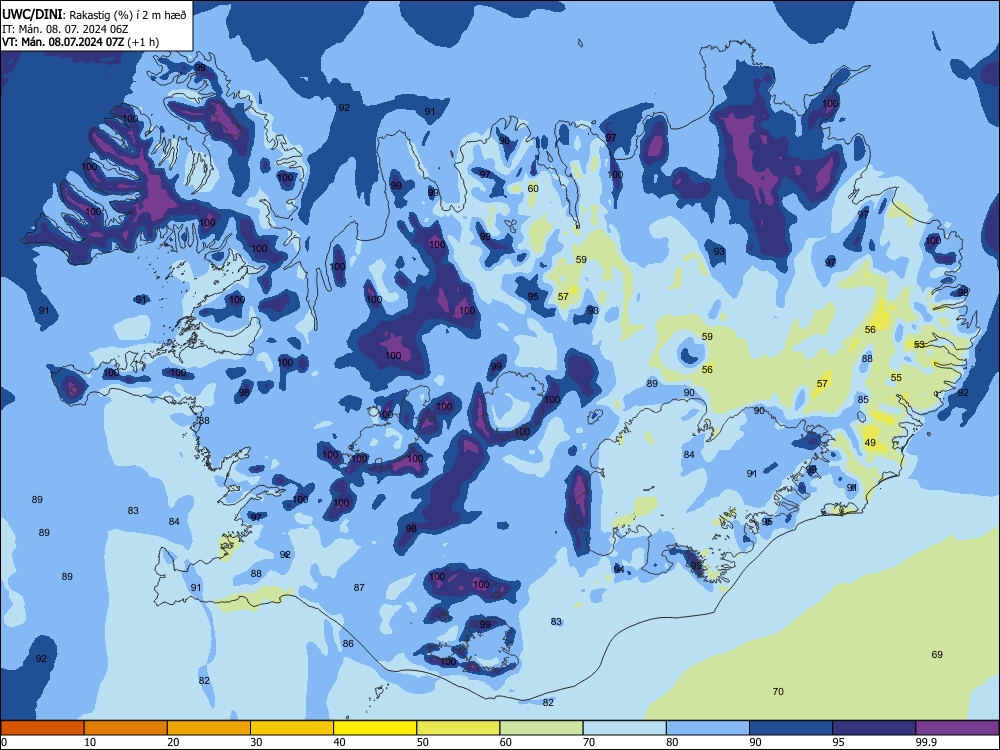Screen dimensions: 1000x750
Task: Select the 70-80 pale blue legend swatch
Action: tap(624, 728)
